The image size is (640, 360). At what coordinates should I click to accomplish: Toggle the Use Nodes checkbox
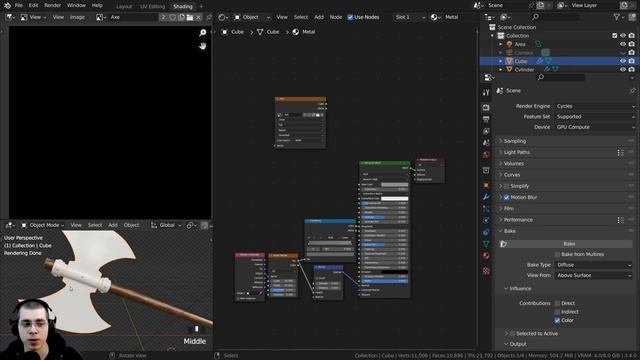(350, 17)
